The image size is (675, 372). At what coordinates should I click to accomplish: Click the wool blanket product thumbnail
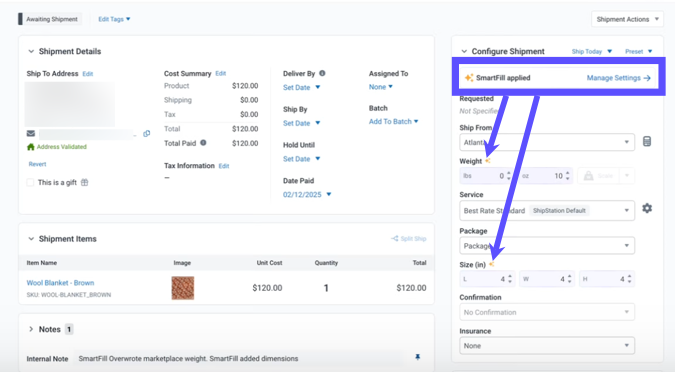(183, 288)
